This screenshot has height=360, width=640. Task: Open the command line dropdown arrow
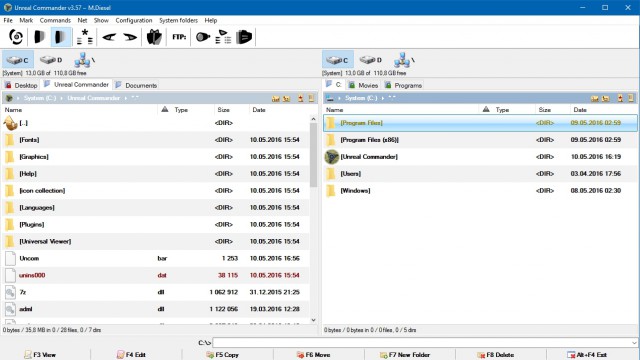pos(634,343)
